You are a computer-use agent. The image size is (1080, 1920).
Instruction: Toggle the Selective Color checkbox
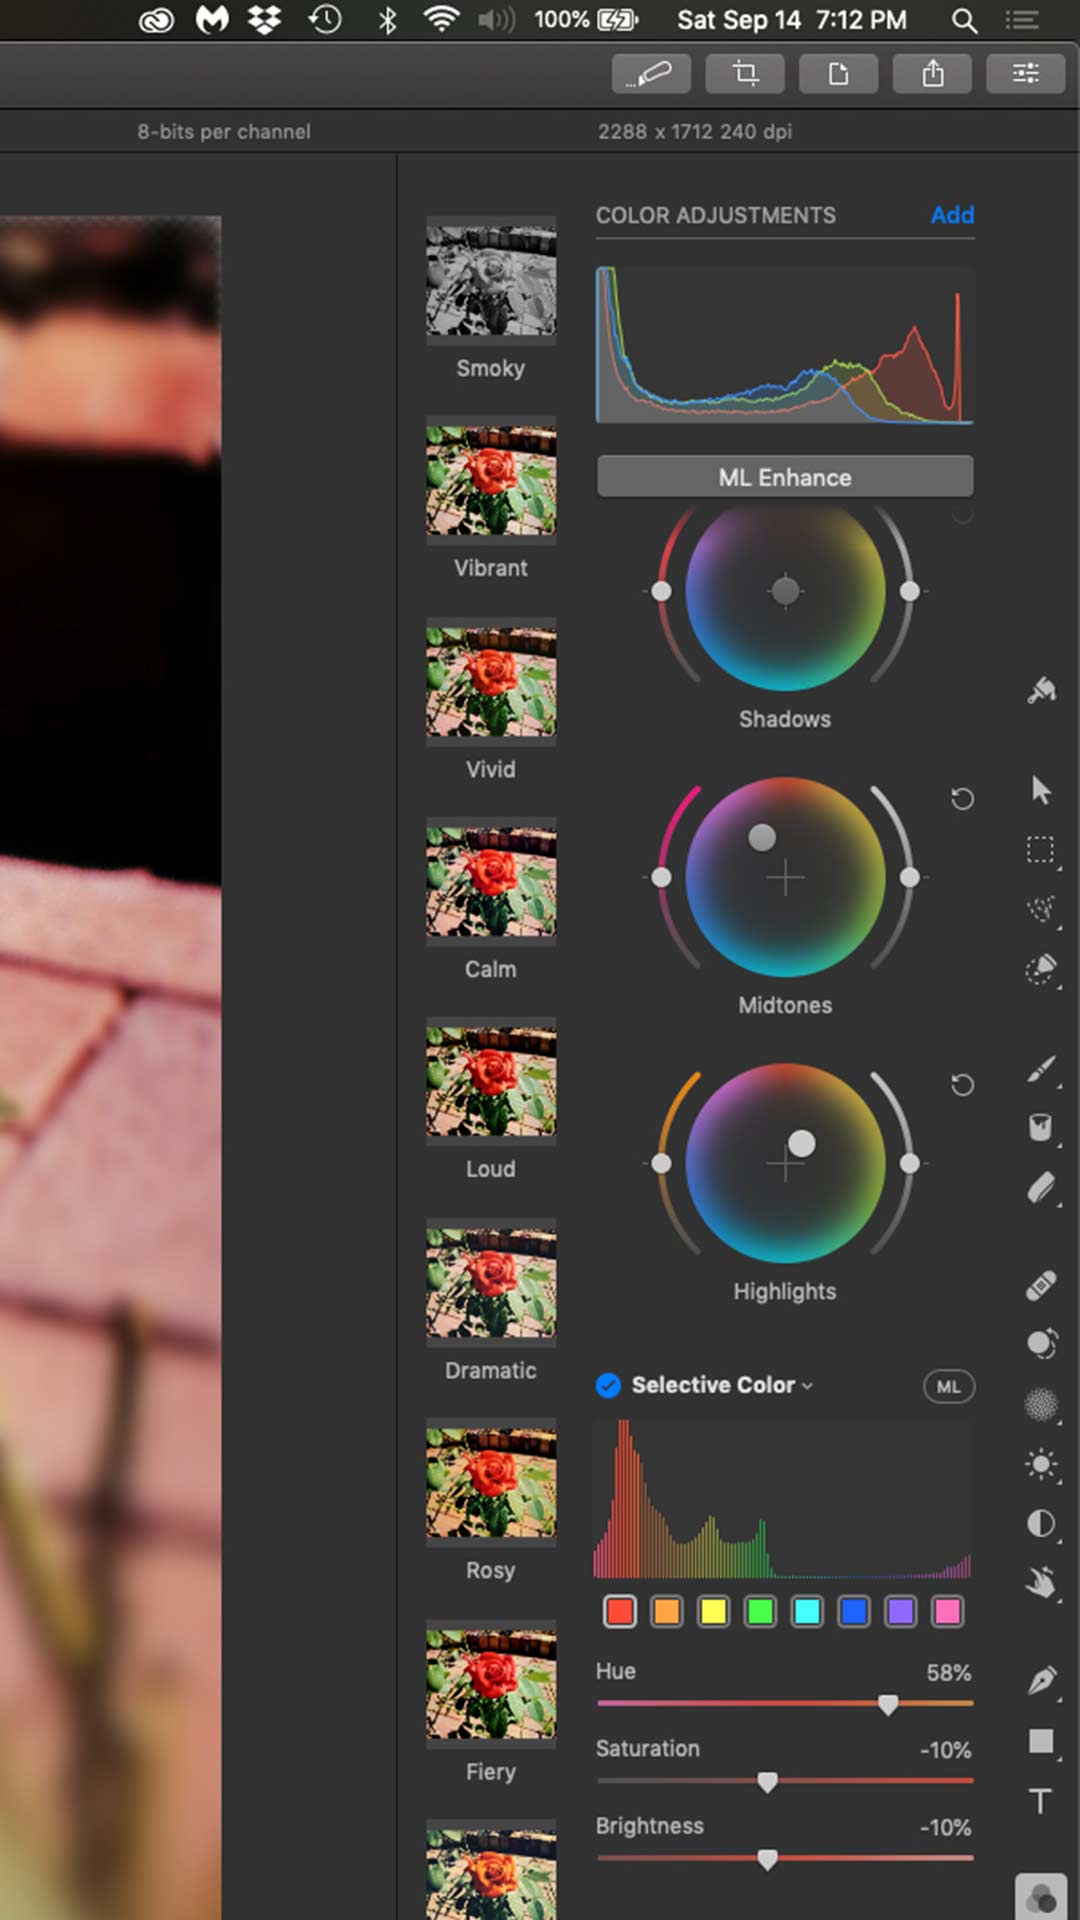(608, 1385)
